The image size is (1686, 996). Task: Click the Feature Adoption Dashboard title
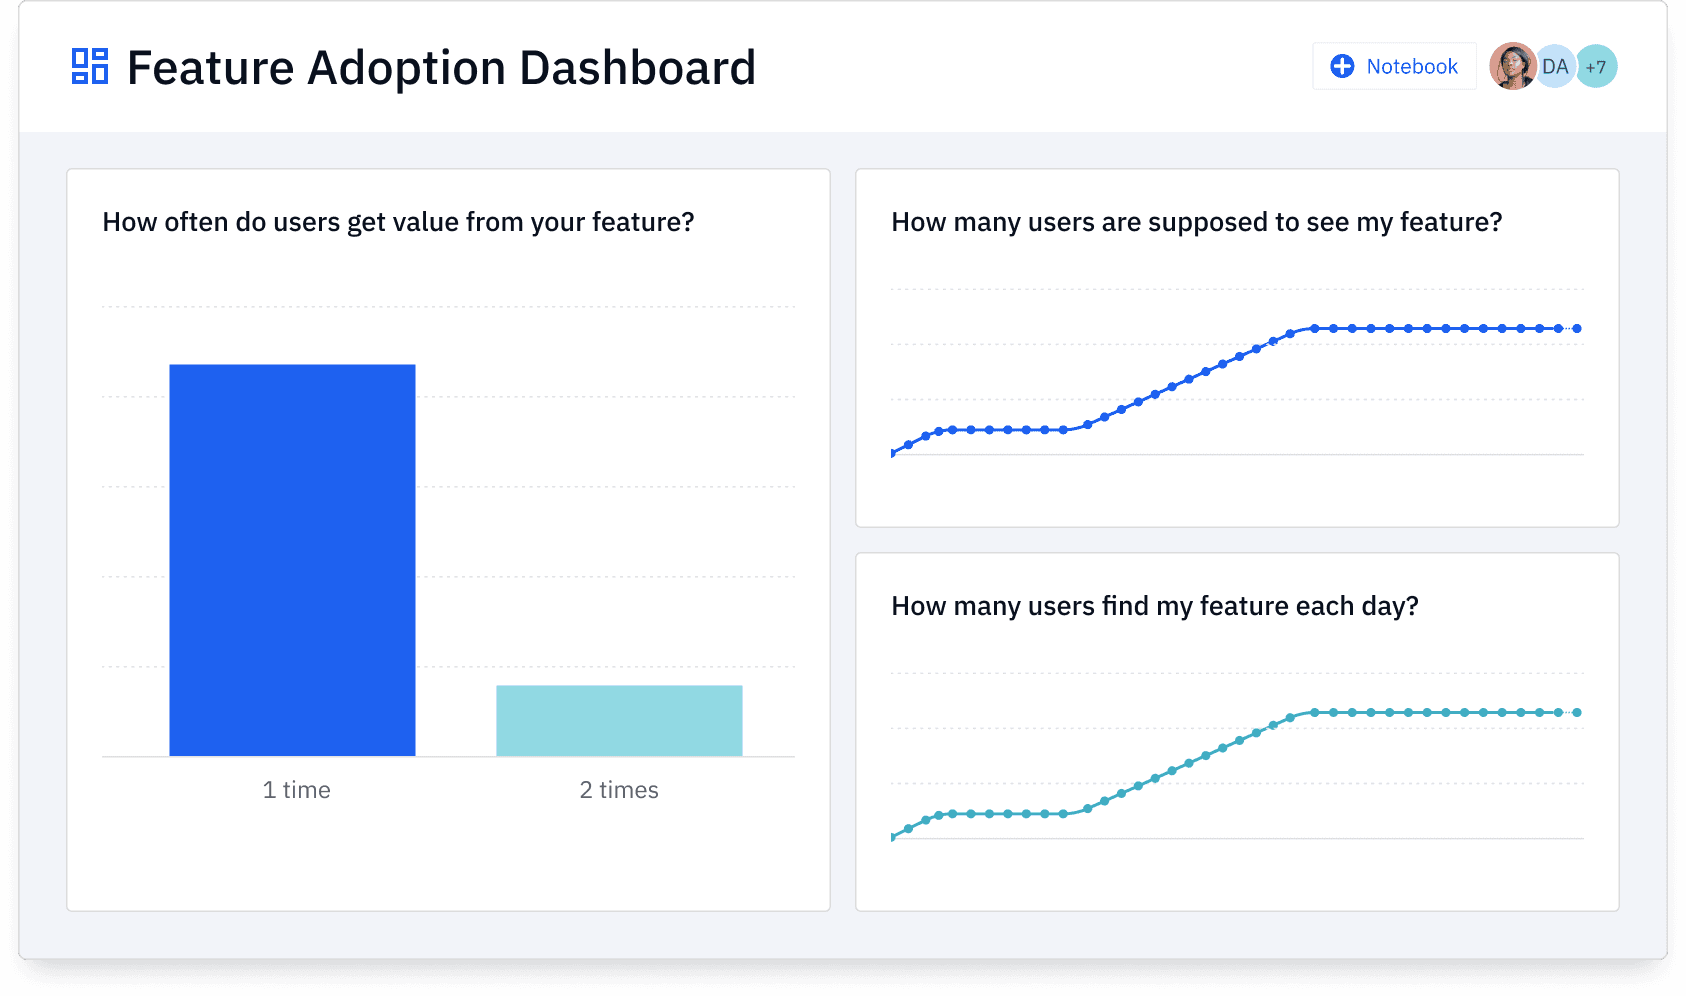(441, 68)
